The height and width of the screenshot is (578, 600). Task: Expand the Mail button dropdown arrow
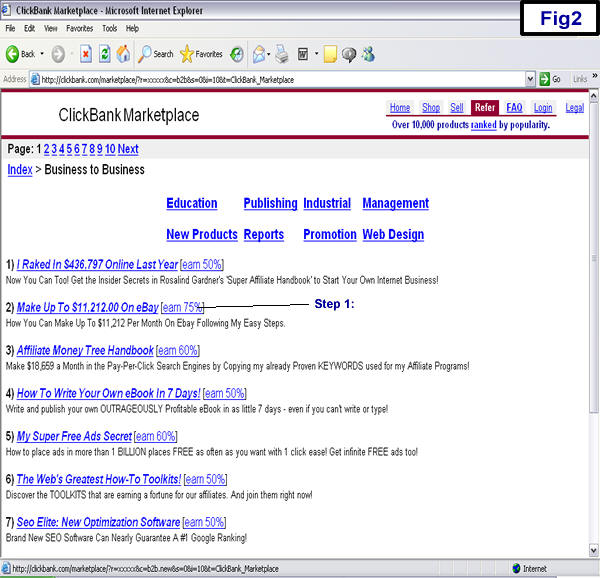pos(269,54)
